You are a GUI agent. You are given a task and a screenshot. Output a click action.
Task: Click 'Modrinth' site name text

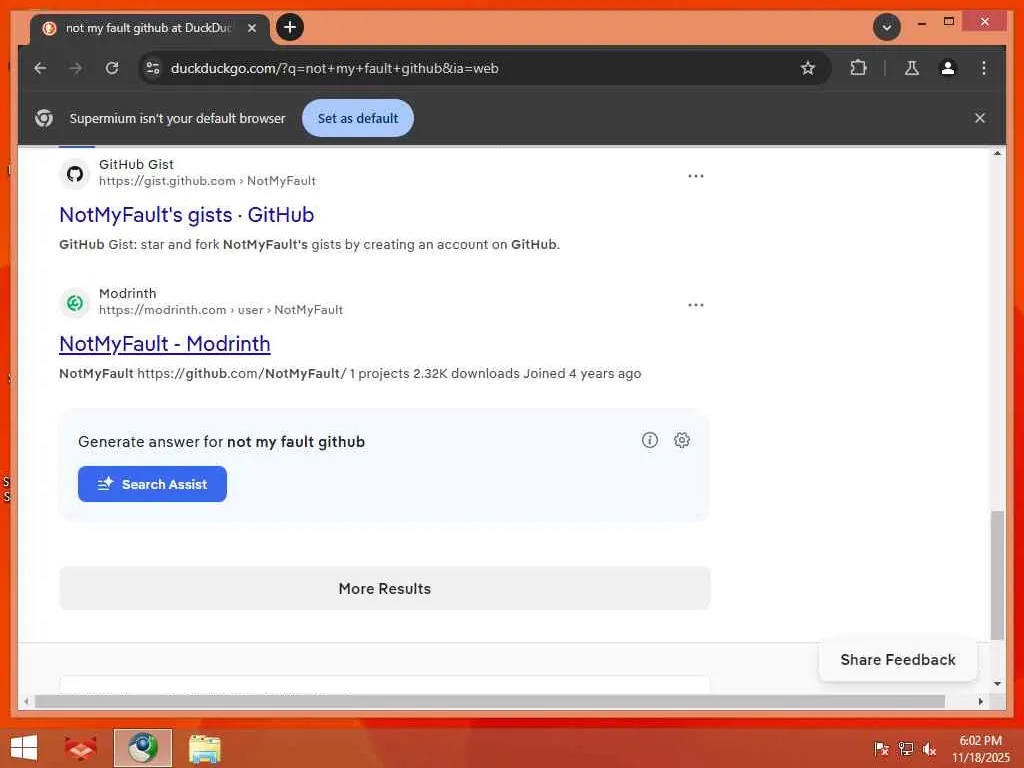[128, 294]
